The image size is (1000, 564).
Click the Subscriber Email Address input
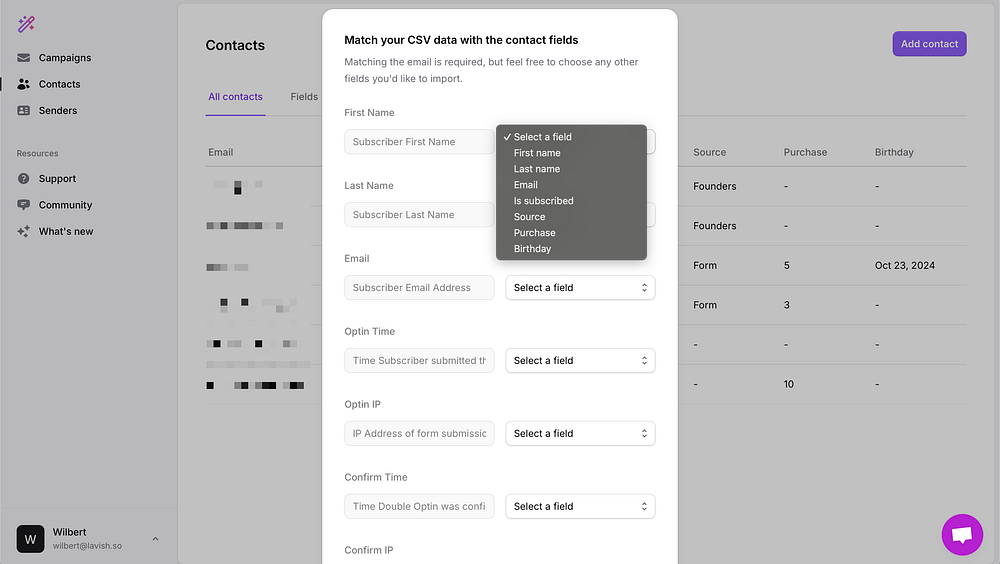tap(419, 288)
